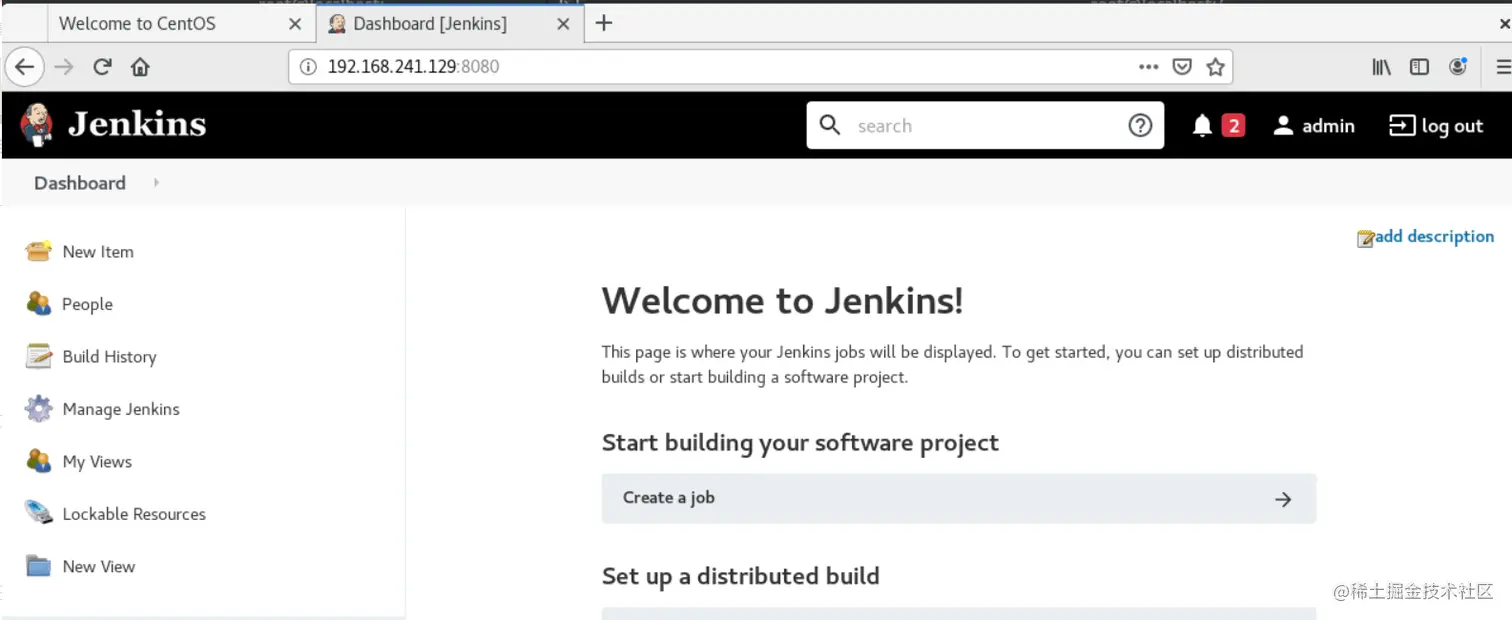Select the Dashboard [Jenkins] tab

(x=448, y=23)
